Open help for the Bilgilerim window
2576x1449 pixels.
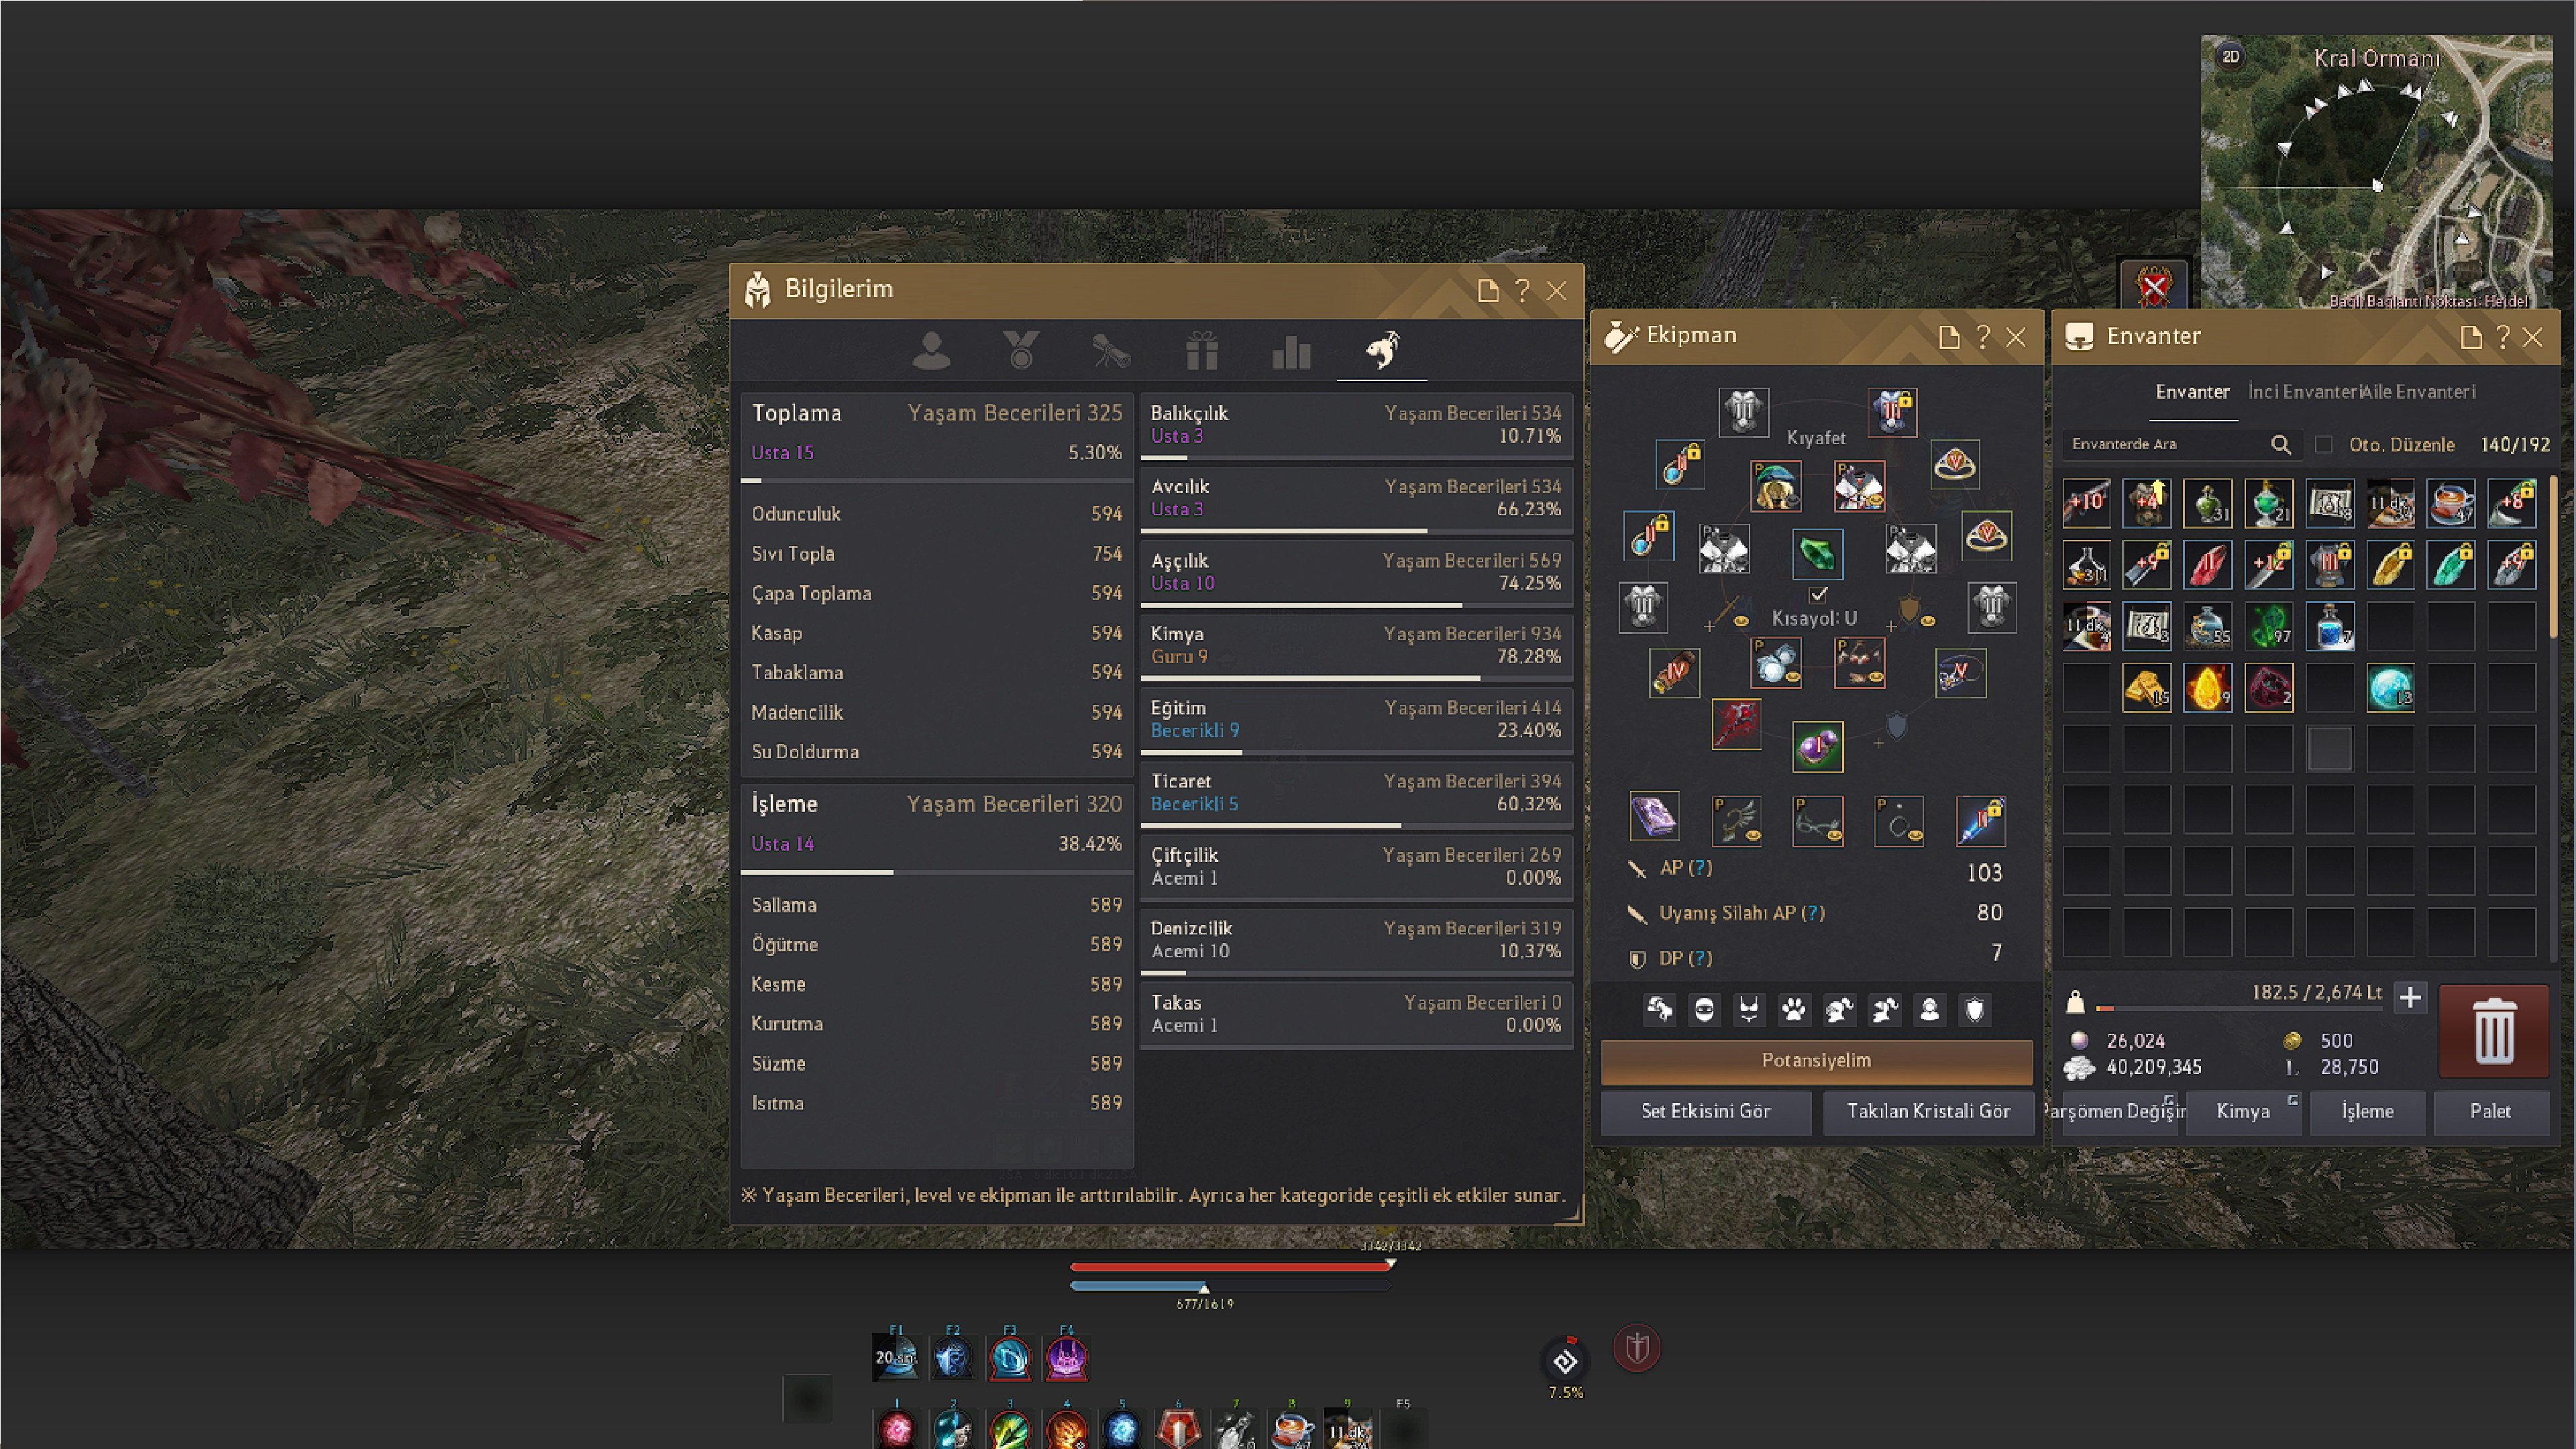tap(1522, 290)
